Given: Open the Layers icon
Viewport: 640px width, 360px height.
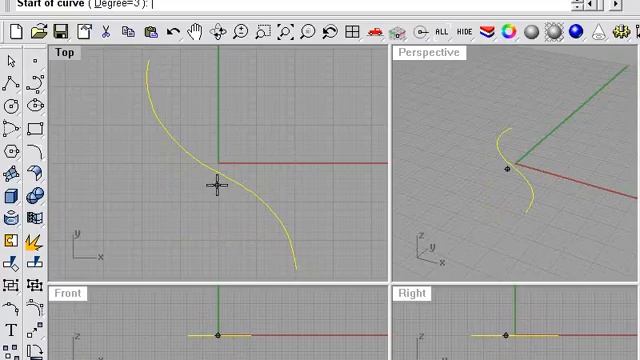Looking at the screenshot, I should coord(487,32).
